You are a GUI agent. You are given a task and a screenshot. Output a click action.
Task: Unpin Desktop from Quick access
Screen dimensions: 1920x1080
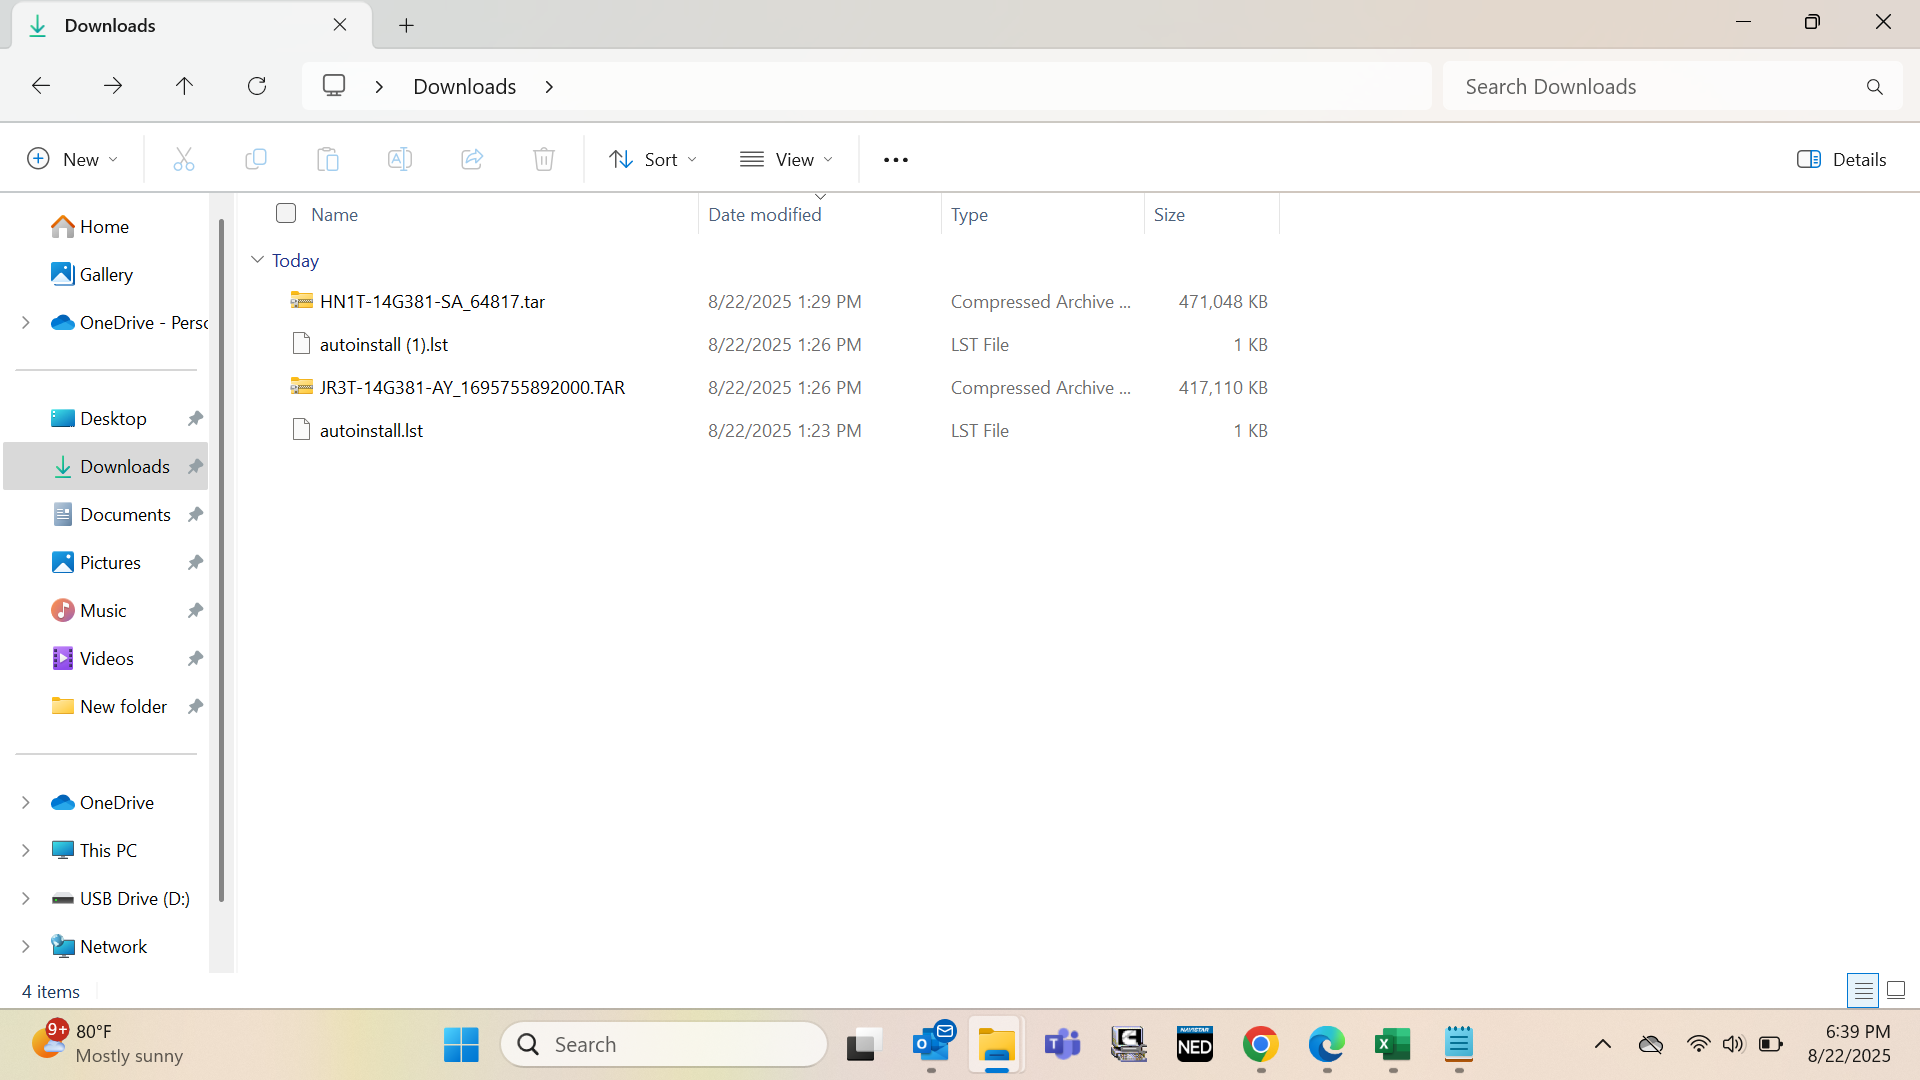pyautogui.click(x=195, y=418)
